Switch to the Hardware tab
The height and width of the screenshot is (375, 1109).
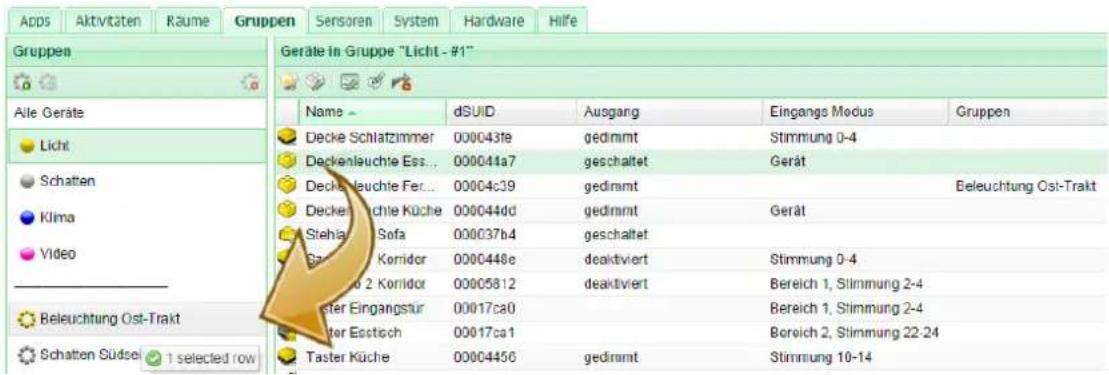(493, 21)
